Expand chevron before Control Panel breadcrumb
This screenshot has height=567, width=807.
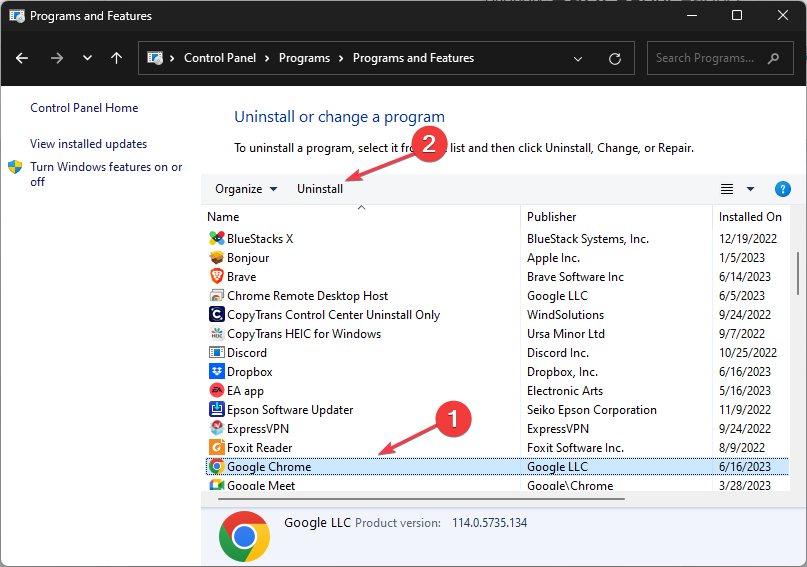172,58
